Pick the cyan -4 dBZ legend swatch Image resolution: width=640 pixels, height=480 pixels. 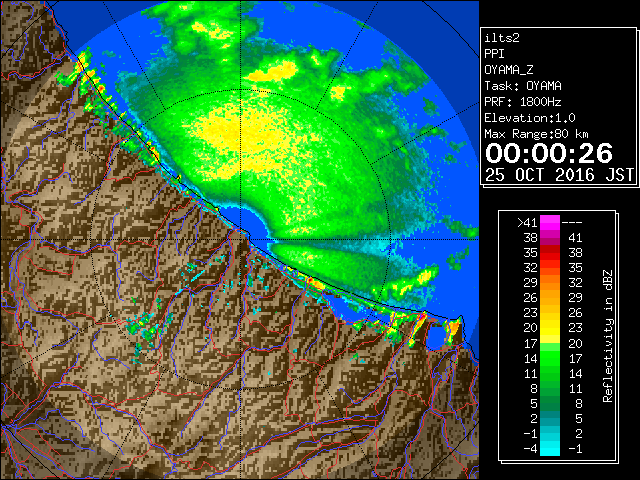[x=550, y=449]
